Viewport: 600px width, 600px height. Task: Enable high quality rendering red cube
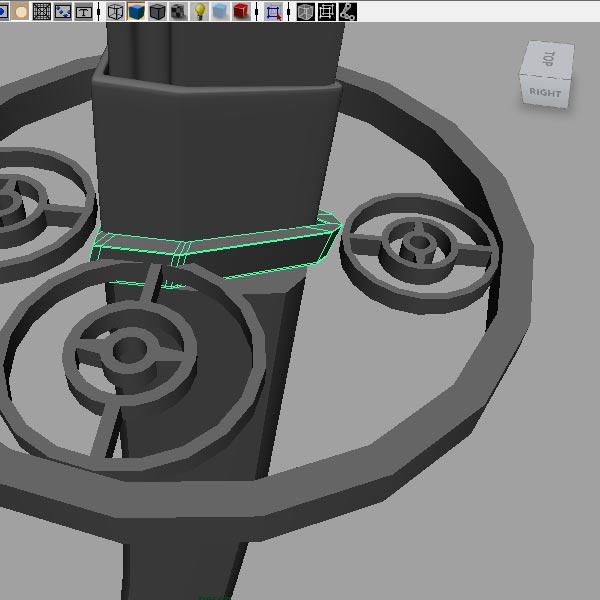pos(241,11)
